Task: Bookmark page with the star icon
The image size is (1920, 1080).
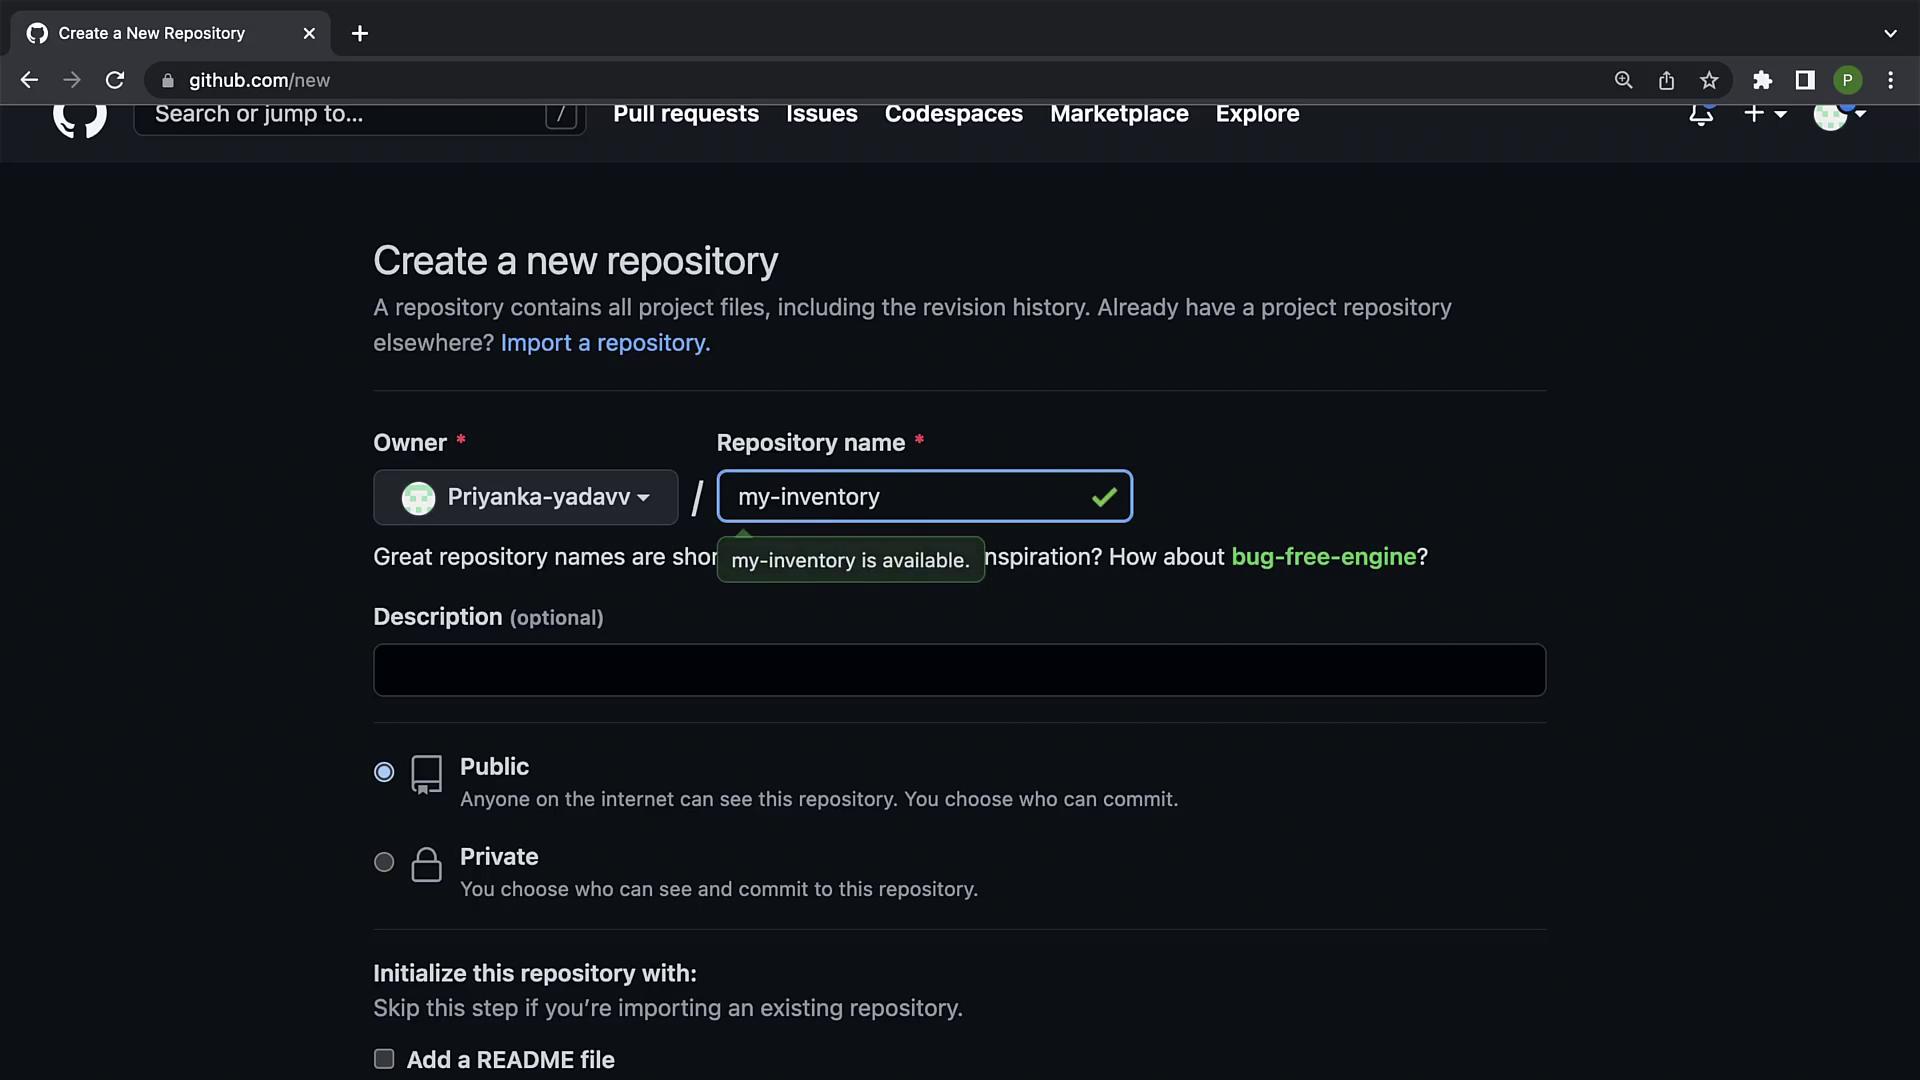Action: tap(1709, 80)
